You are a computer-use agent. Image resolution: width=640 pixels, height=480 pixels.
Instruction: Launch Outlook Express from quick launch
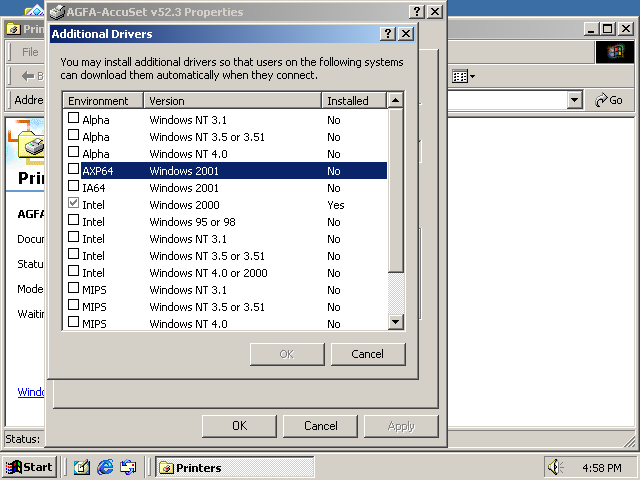pos(128,467)
